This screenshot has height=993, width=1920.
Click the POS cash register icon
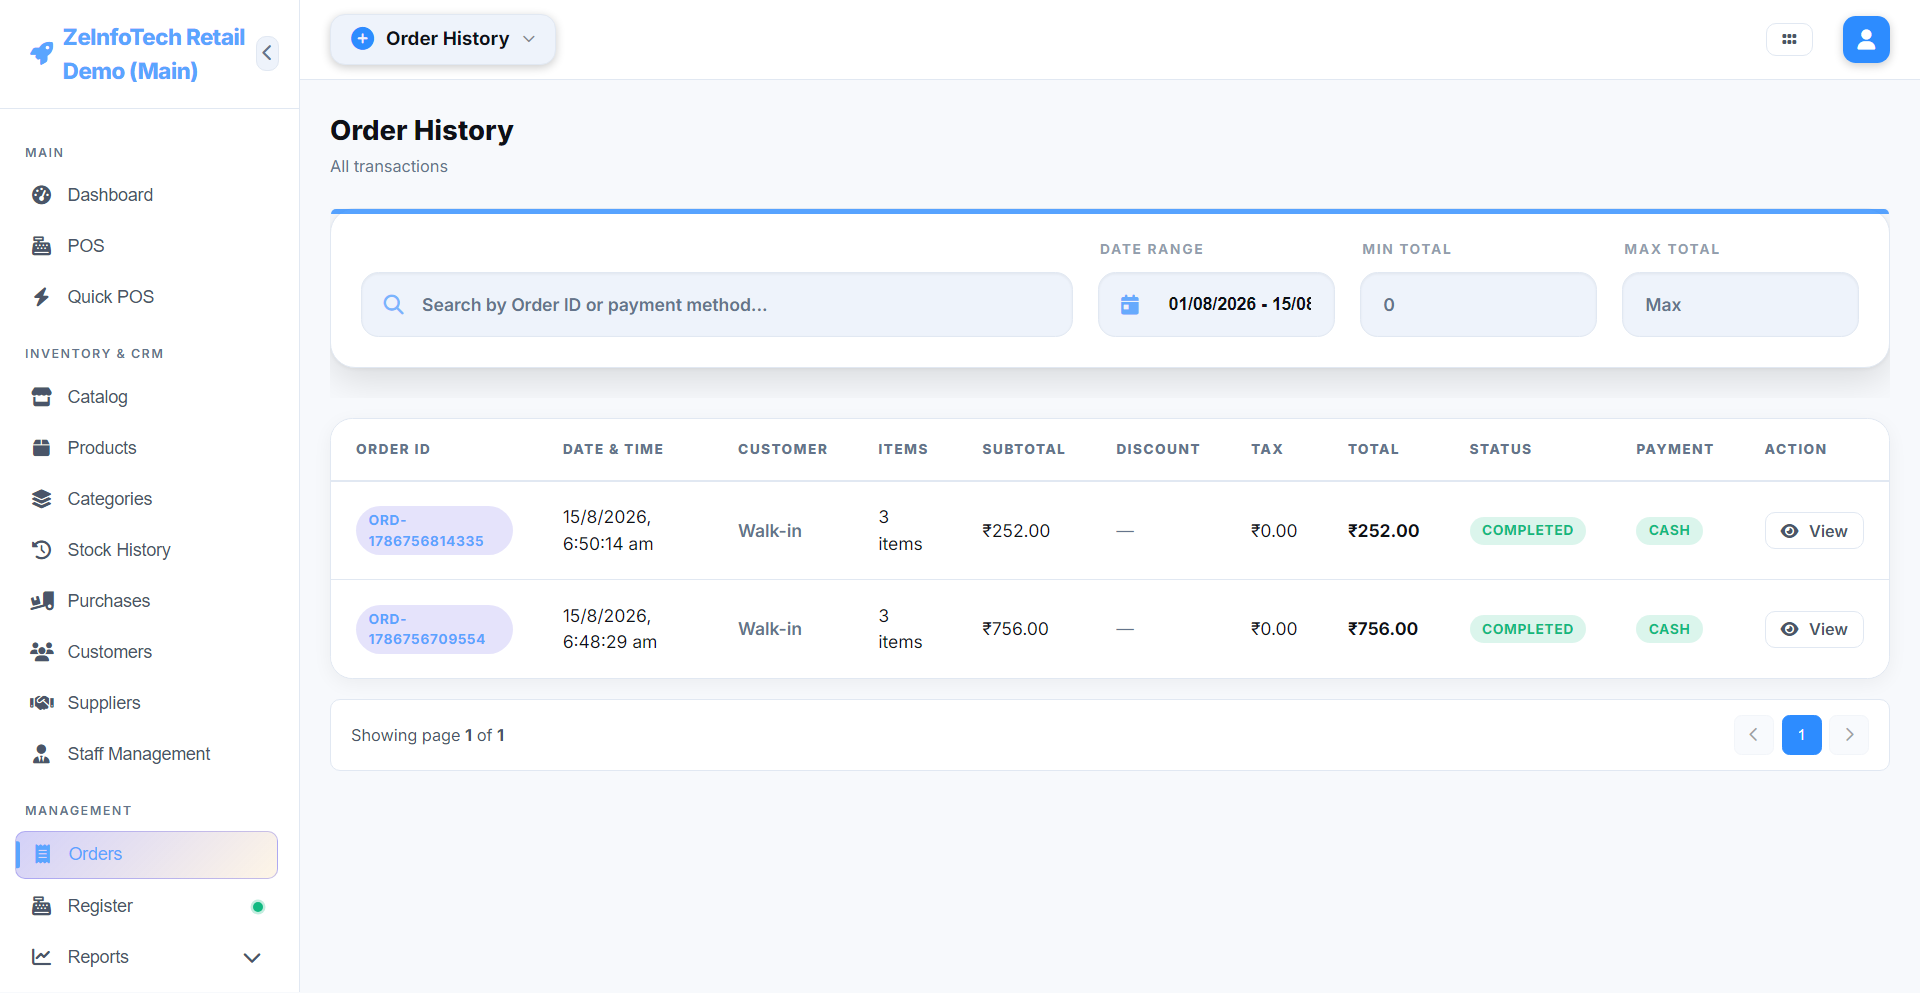pos(41,246)
